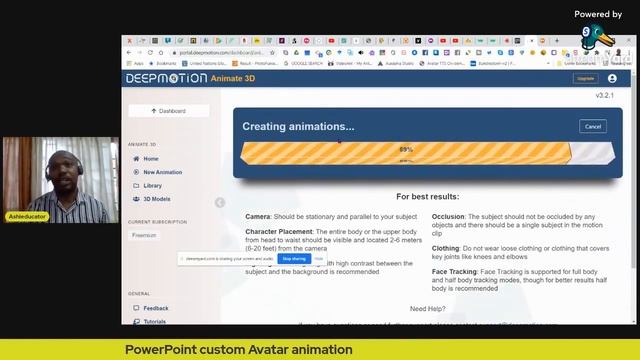640x360 pixels.
Task: Switch to the active DeepMotion tab
Action: tap(531, 41)
